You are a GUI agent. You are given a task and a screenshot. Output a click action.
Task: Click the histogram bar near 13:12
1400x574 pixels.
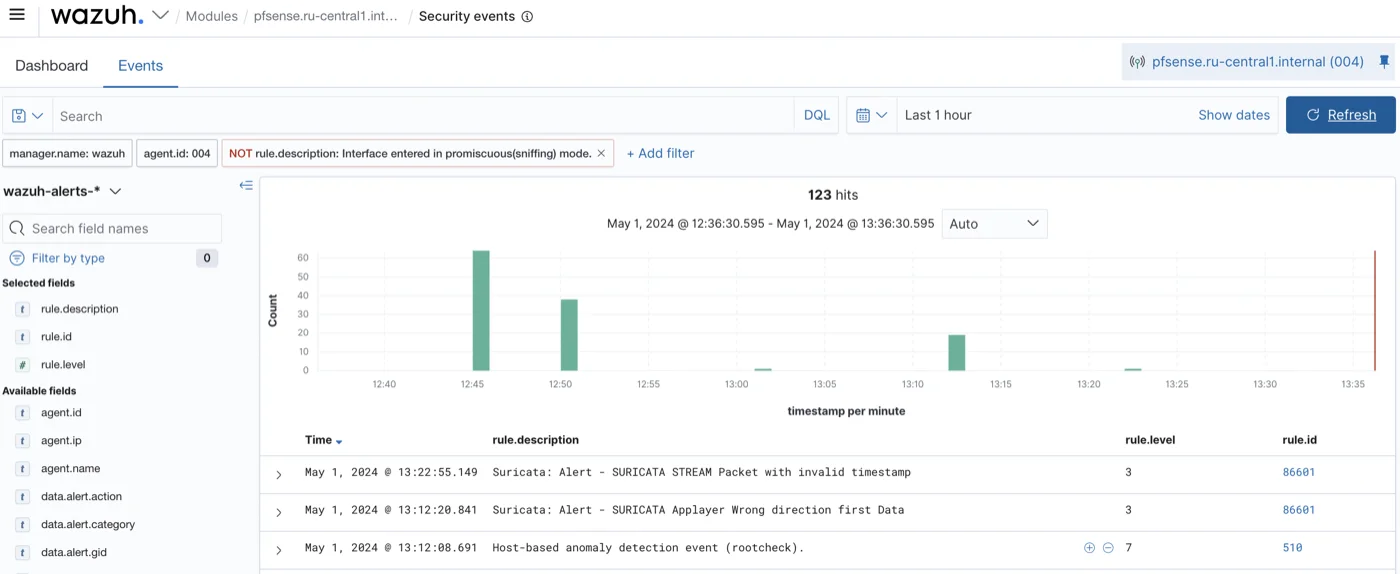(957, 353)
